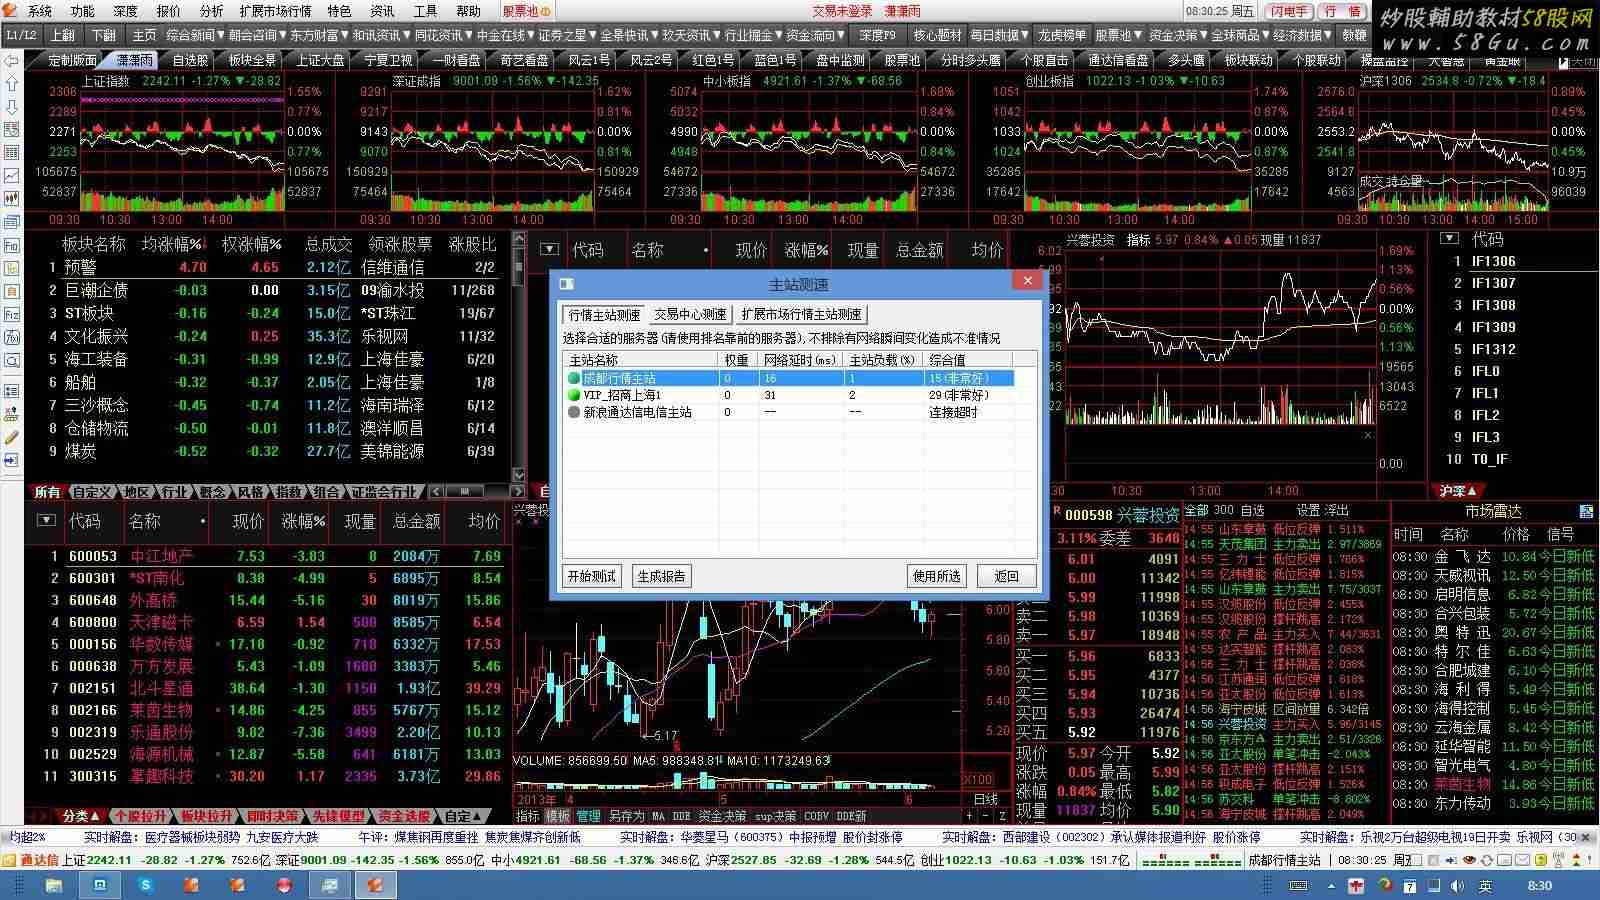Viewport: 1600px width, 900px height.
Task: Click the blue icon in 市场雷达 header
Action: click(x=1586, y=511)
